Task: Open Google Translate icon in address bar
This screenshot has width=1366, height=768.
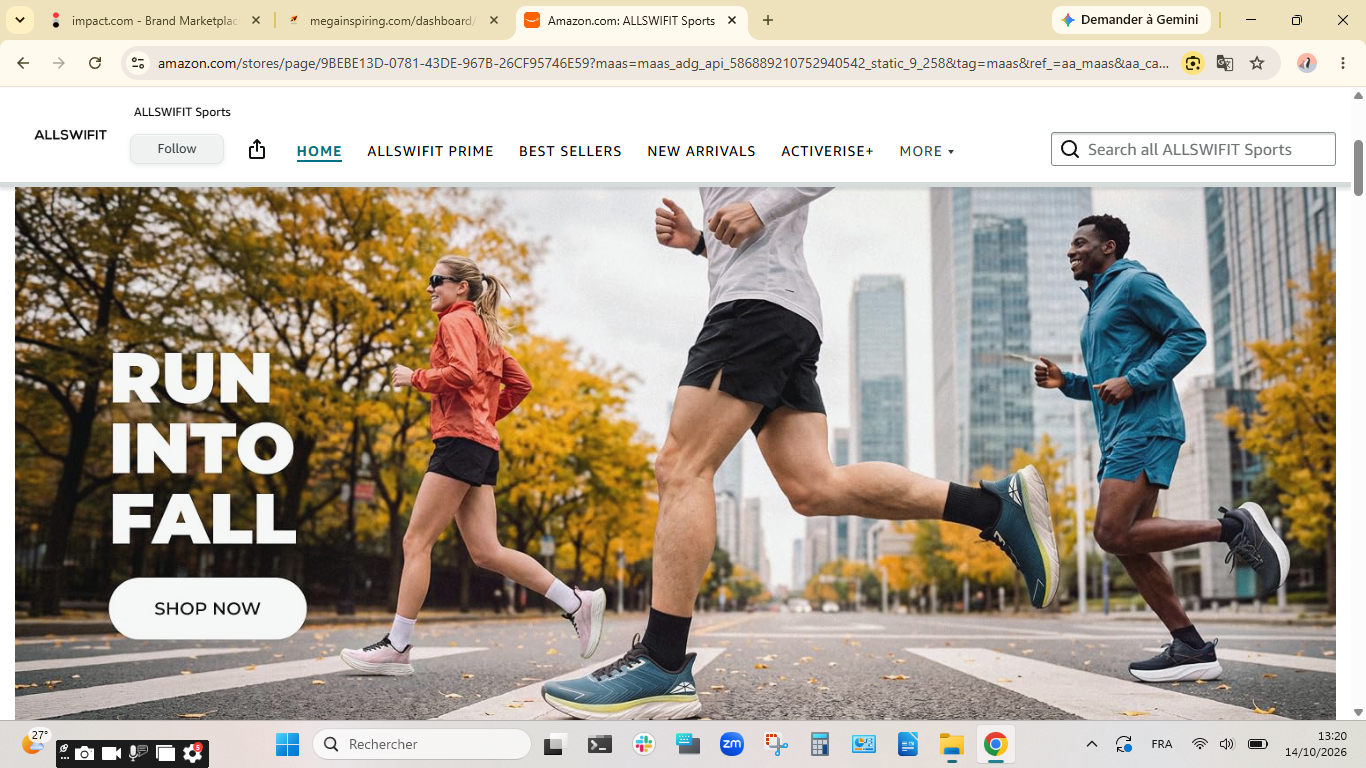Action: 1225,63
